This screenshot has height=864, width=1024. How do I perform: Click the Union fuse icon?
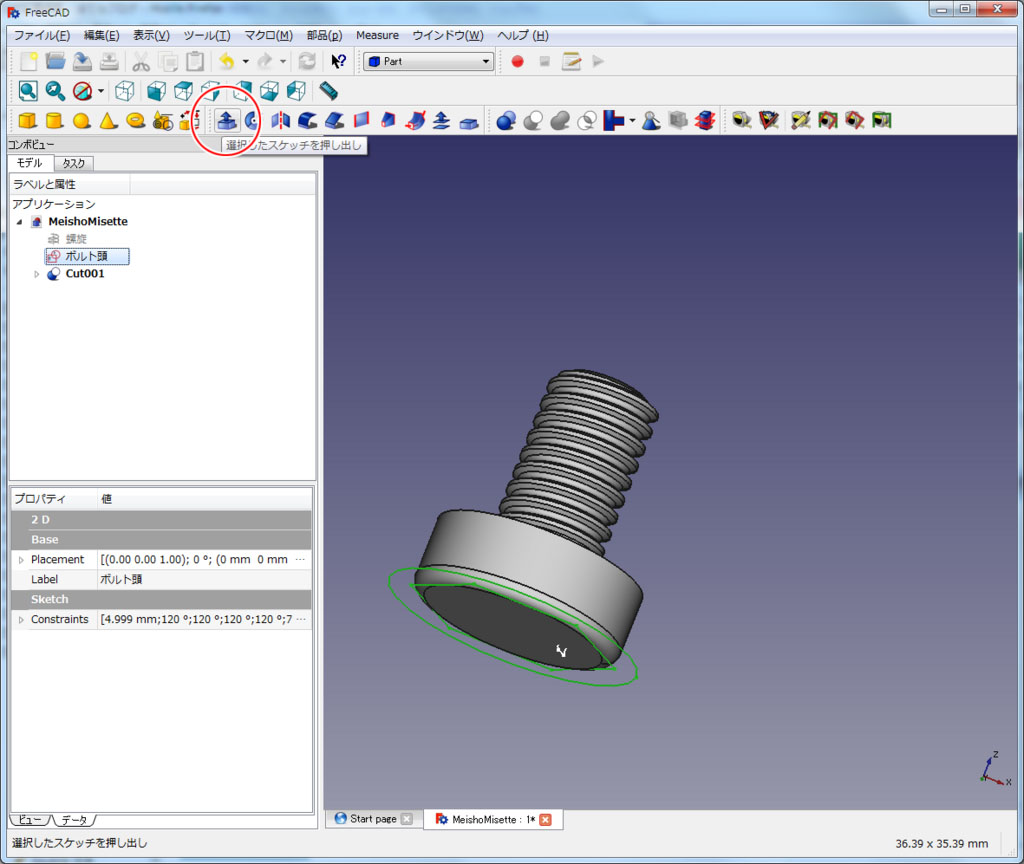coord(560,120)
